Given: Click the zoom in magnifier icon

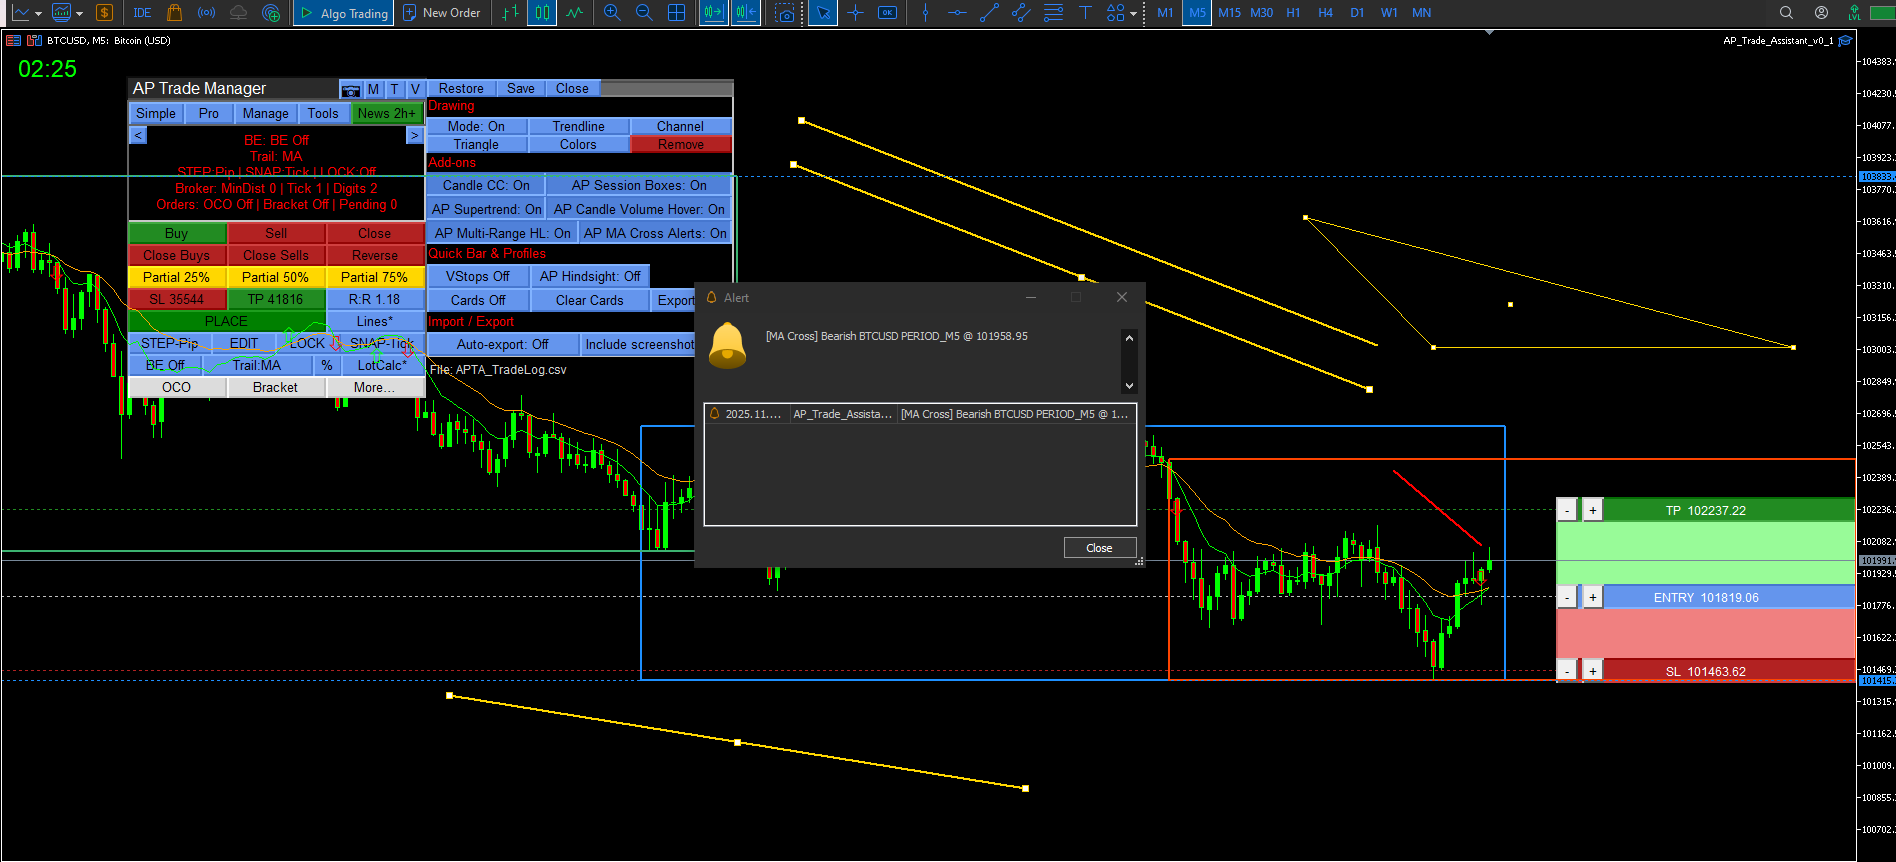Looking at the screenshot, I should pos(612,13).
